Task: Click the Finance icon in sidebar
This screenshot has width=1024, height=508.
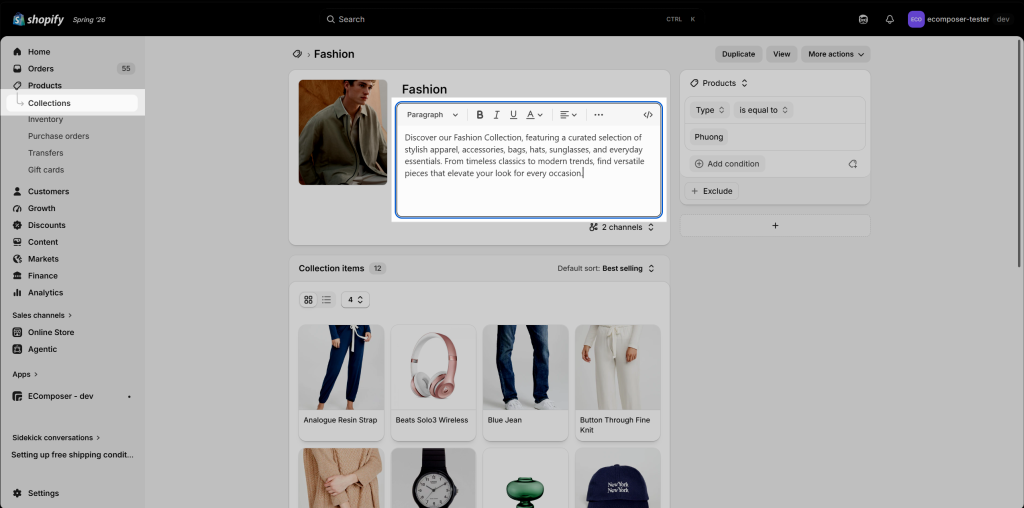Action: click(x=18, y=276)
